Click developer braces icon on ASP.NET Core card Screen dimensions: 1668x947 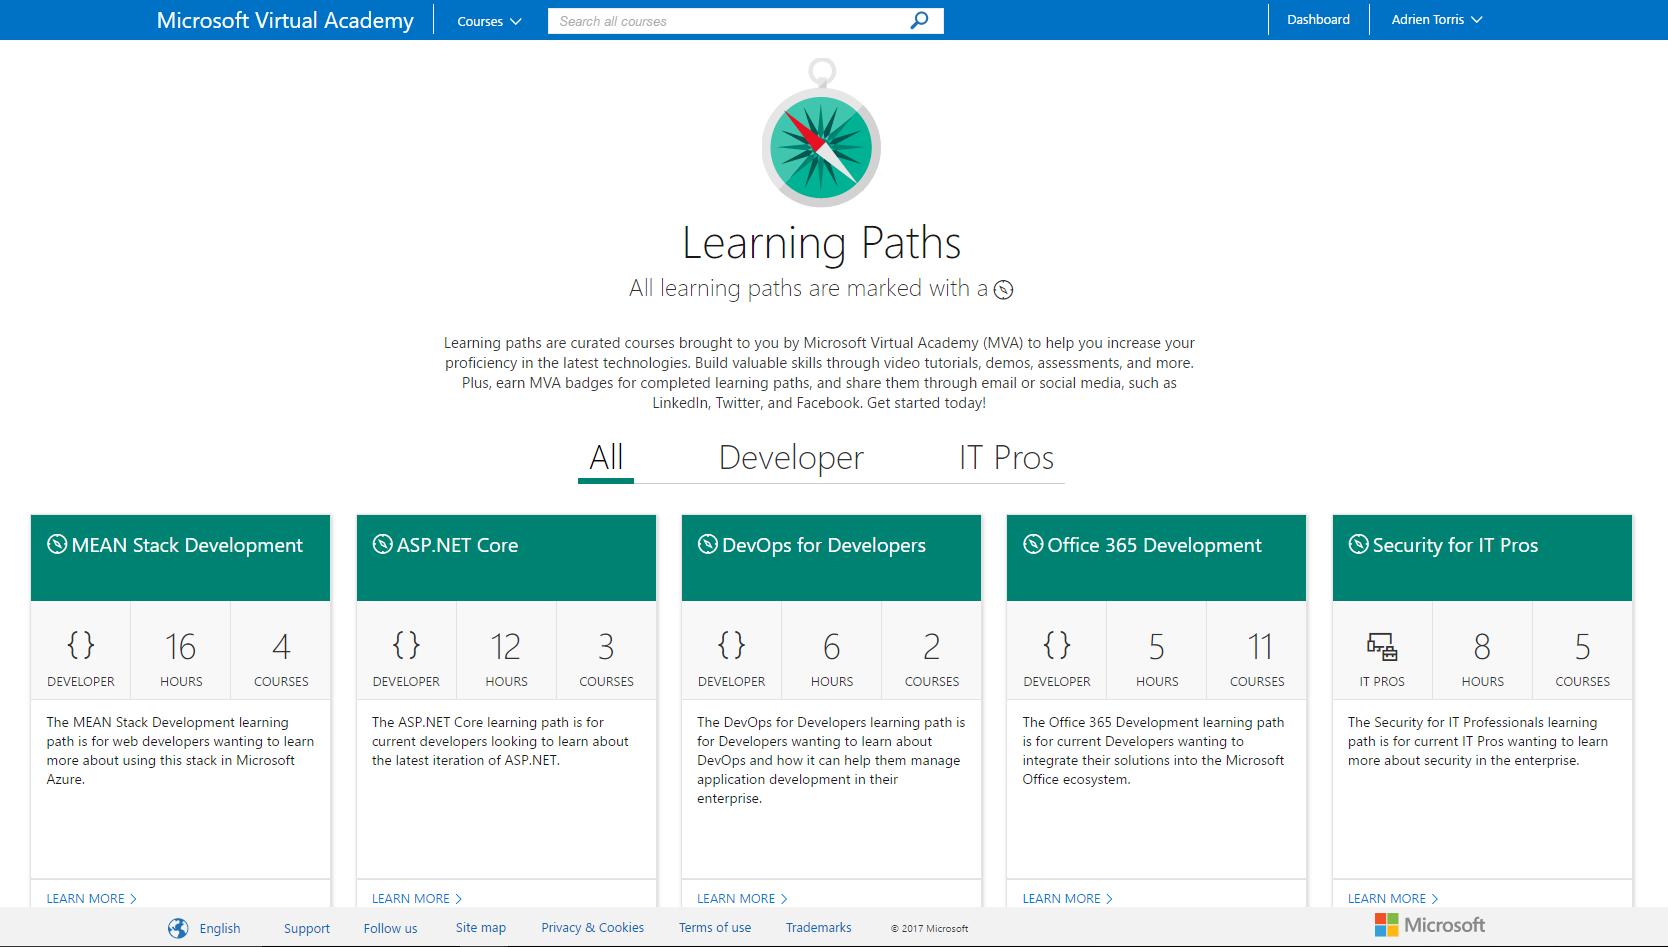tap(406, 645)
